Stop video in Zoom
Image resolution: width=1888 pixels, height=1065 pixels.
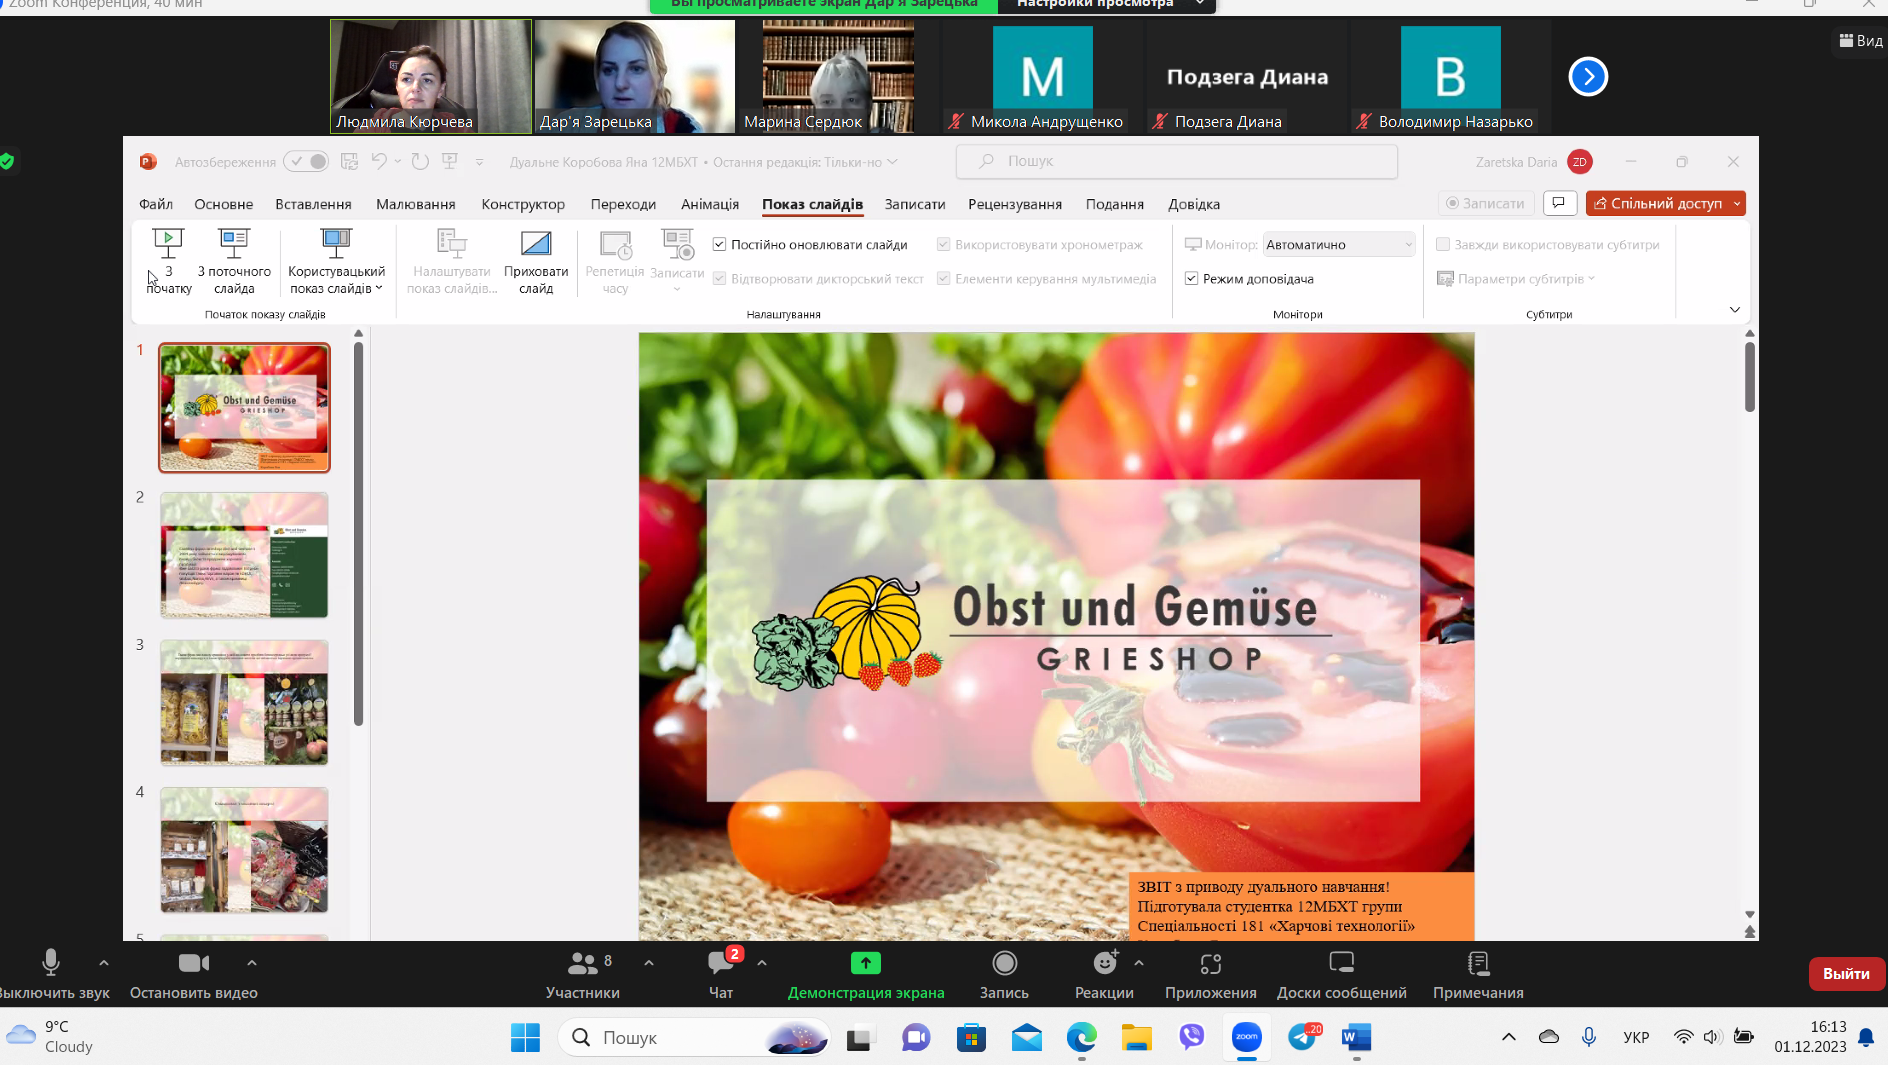194,974
